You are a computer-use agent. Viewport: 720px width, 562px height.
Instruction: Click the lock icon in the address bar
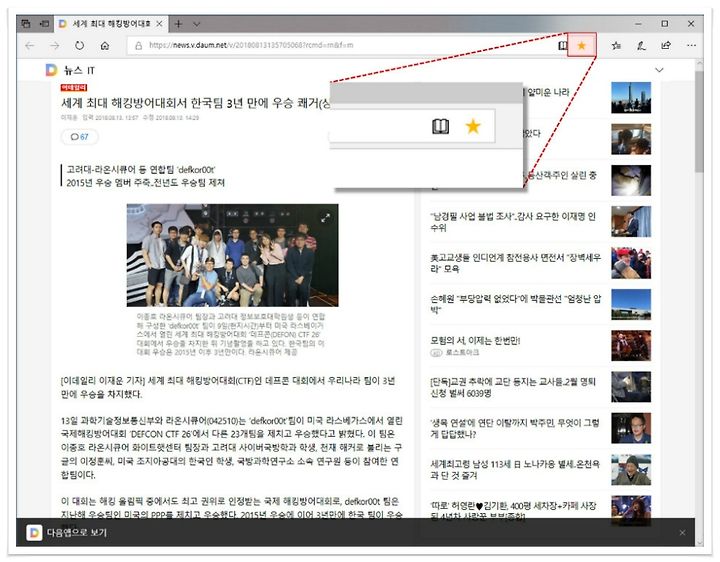(138, 45)
